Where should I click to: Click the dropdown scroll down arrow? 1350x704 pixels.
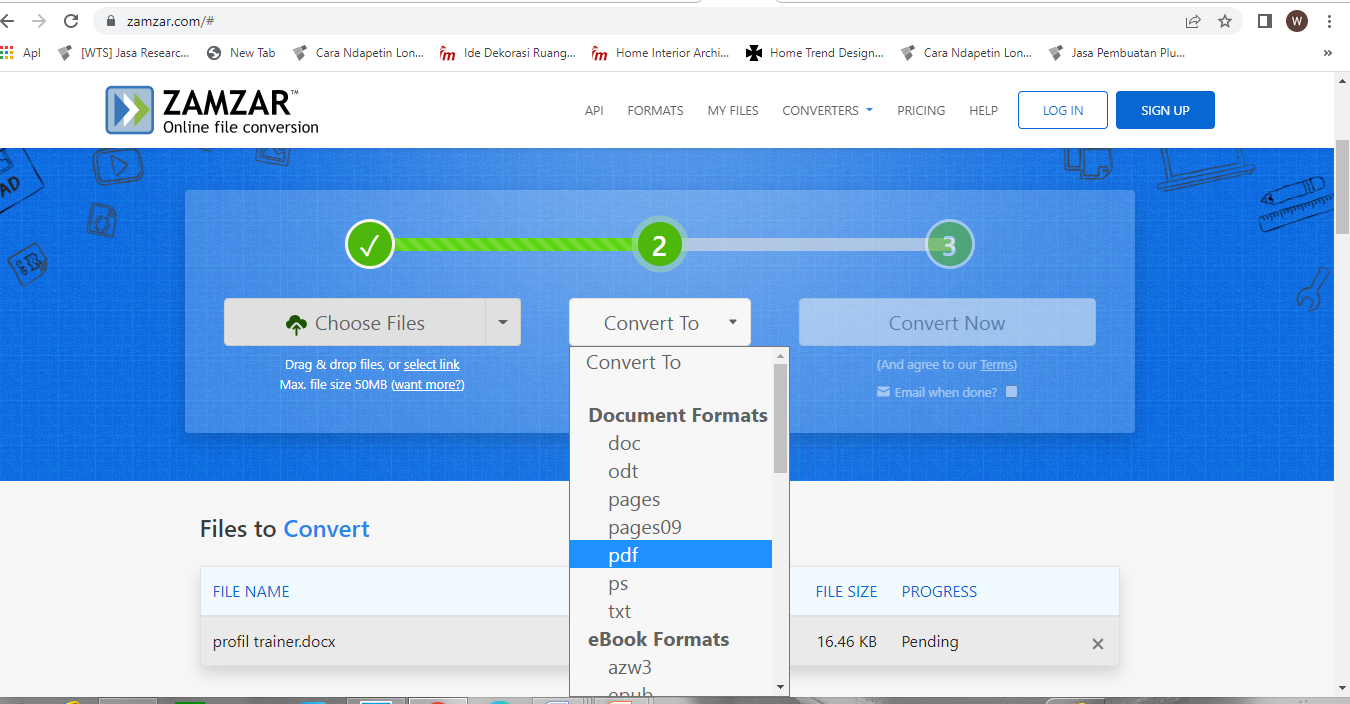[x=781, y=687]
